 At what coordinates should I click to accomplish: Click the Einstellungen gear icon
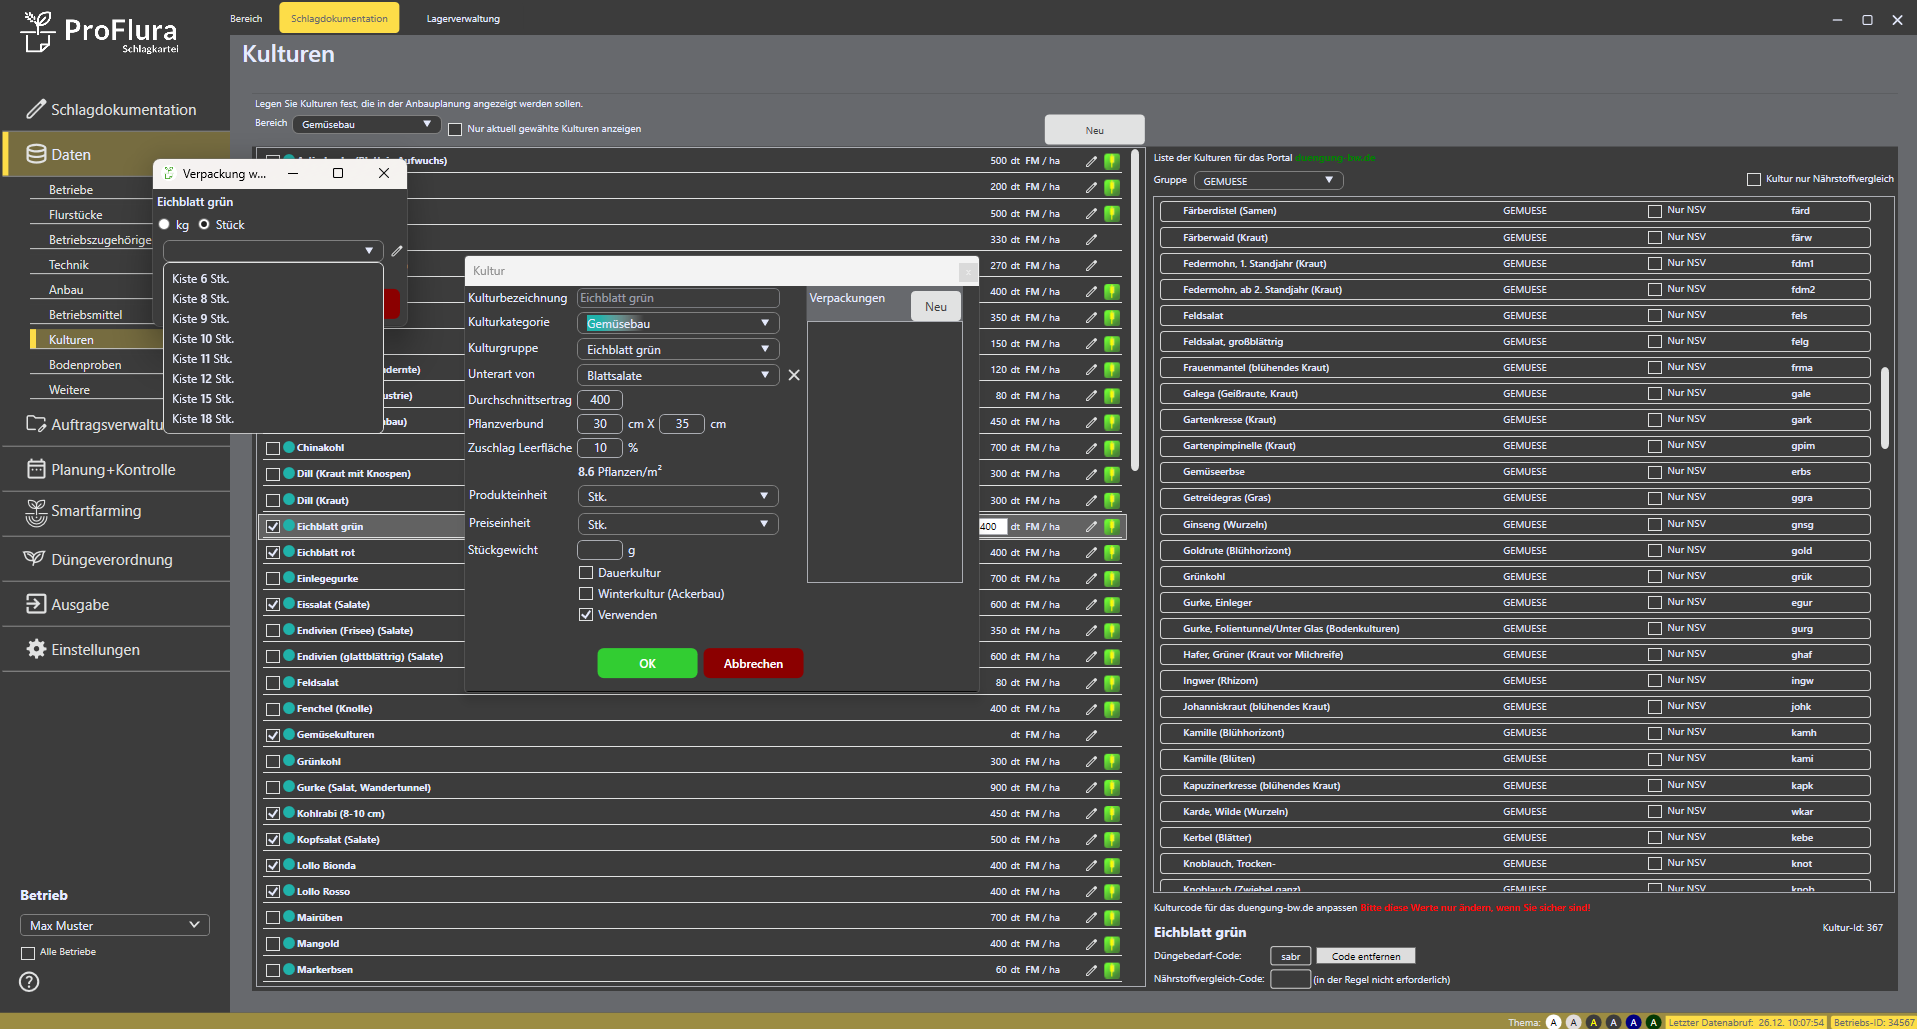tap(36, 650)
